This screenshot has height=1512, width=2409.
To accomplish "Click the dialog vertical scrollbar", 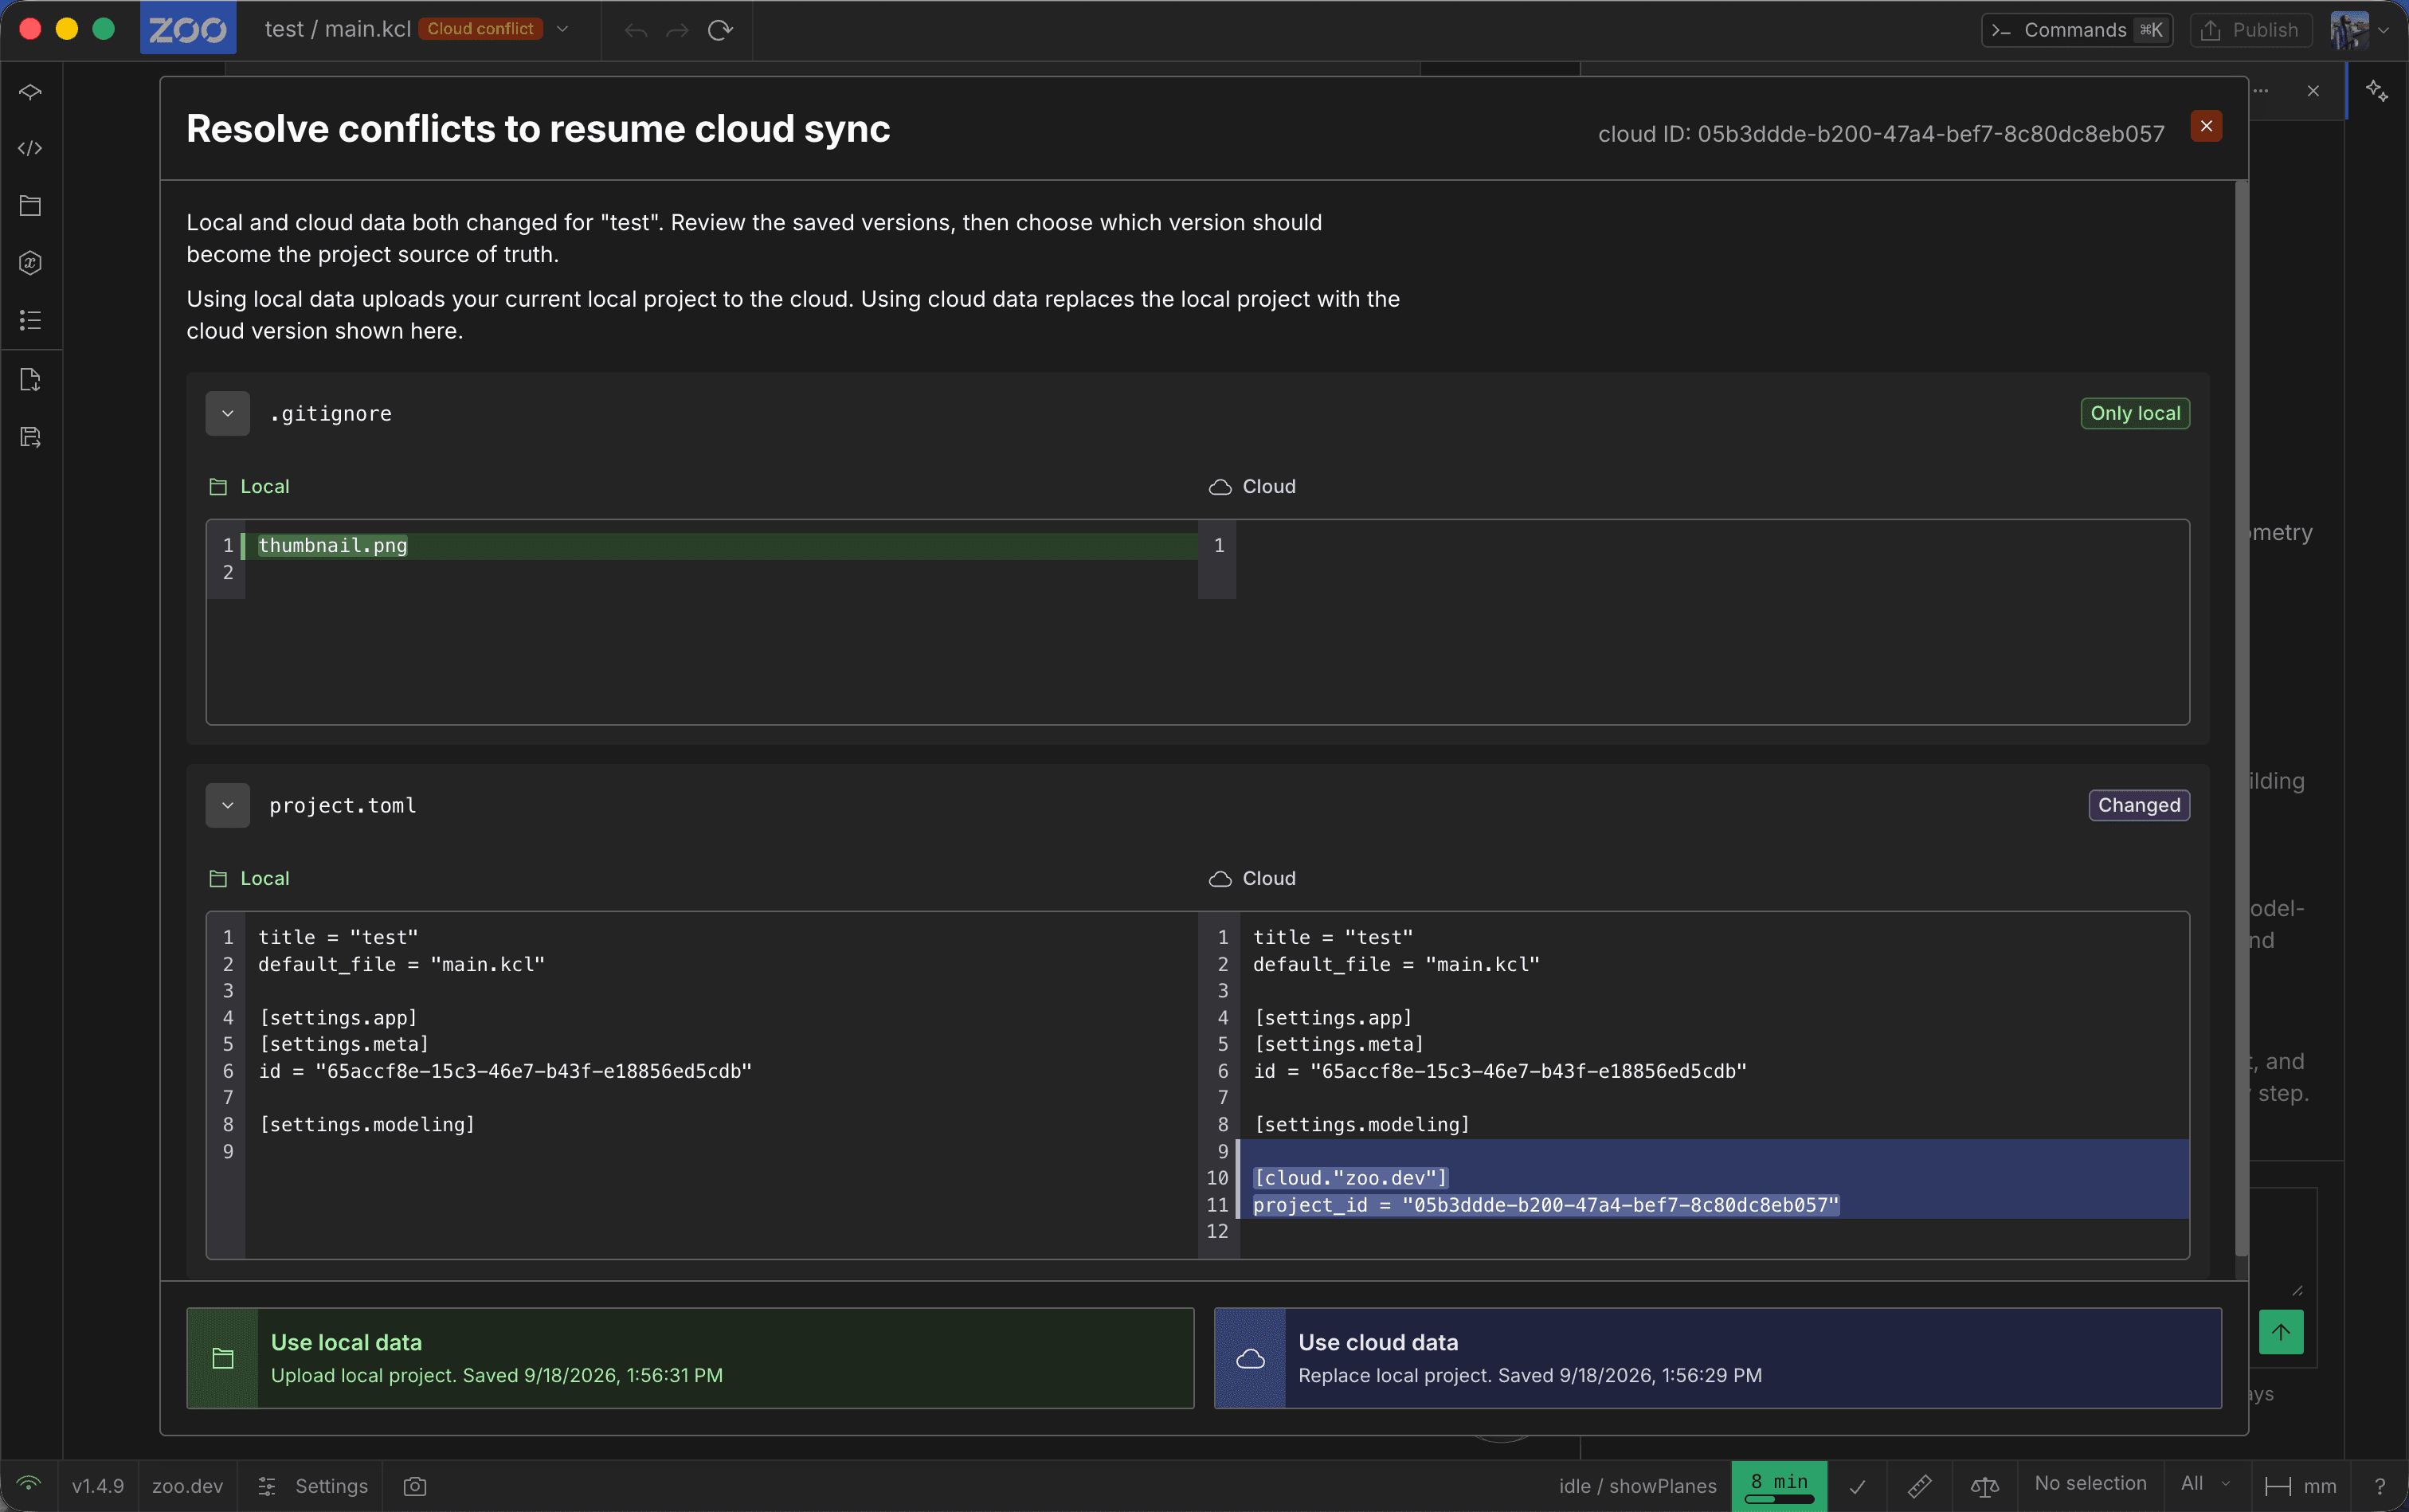I will [2241, 718].
